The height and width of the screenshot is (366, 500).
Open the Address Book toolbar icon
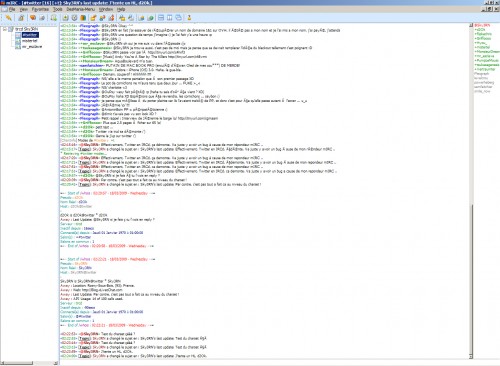66,18
